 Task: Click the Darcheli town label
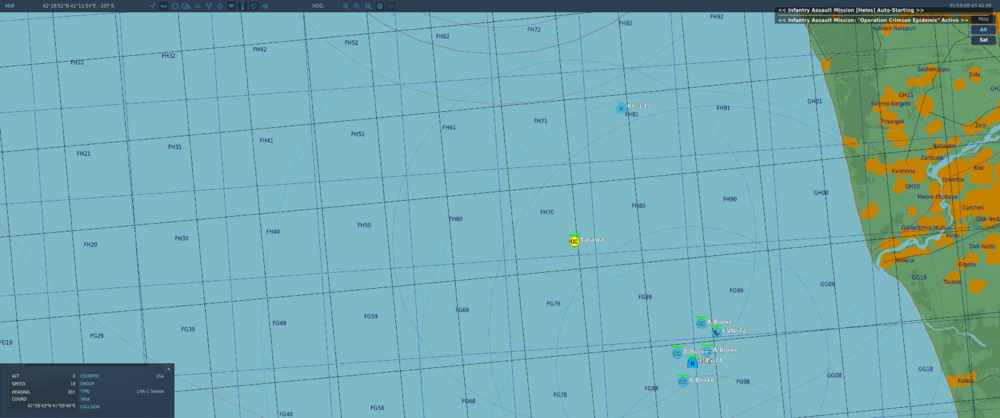[x=973, y=208]
